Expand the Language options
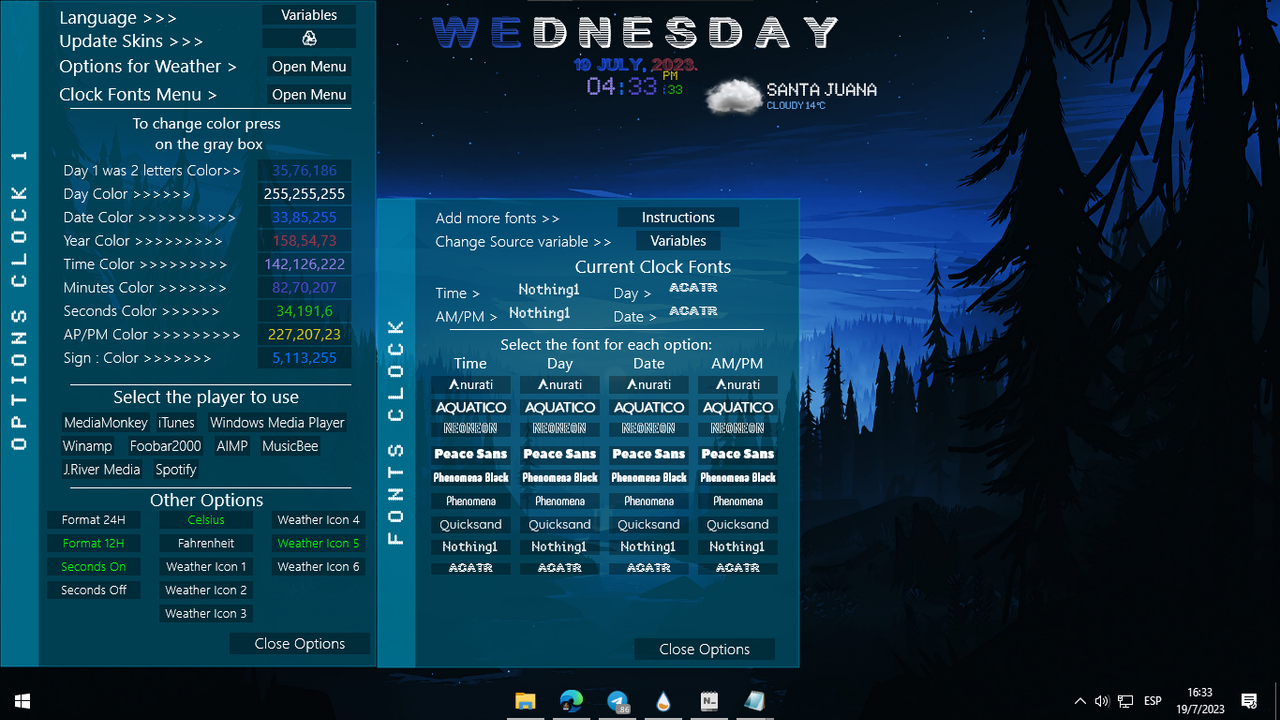This screenshot has height=720, width=1280. tap(118, 17)
